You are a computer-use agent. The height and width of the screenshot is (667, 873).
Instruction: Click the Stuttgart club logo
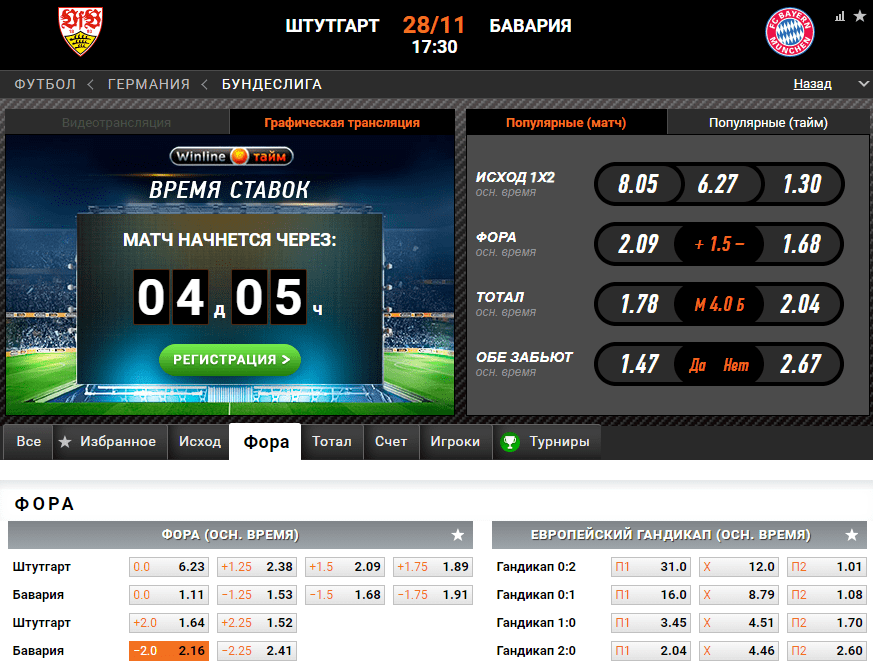coord(80,31)
